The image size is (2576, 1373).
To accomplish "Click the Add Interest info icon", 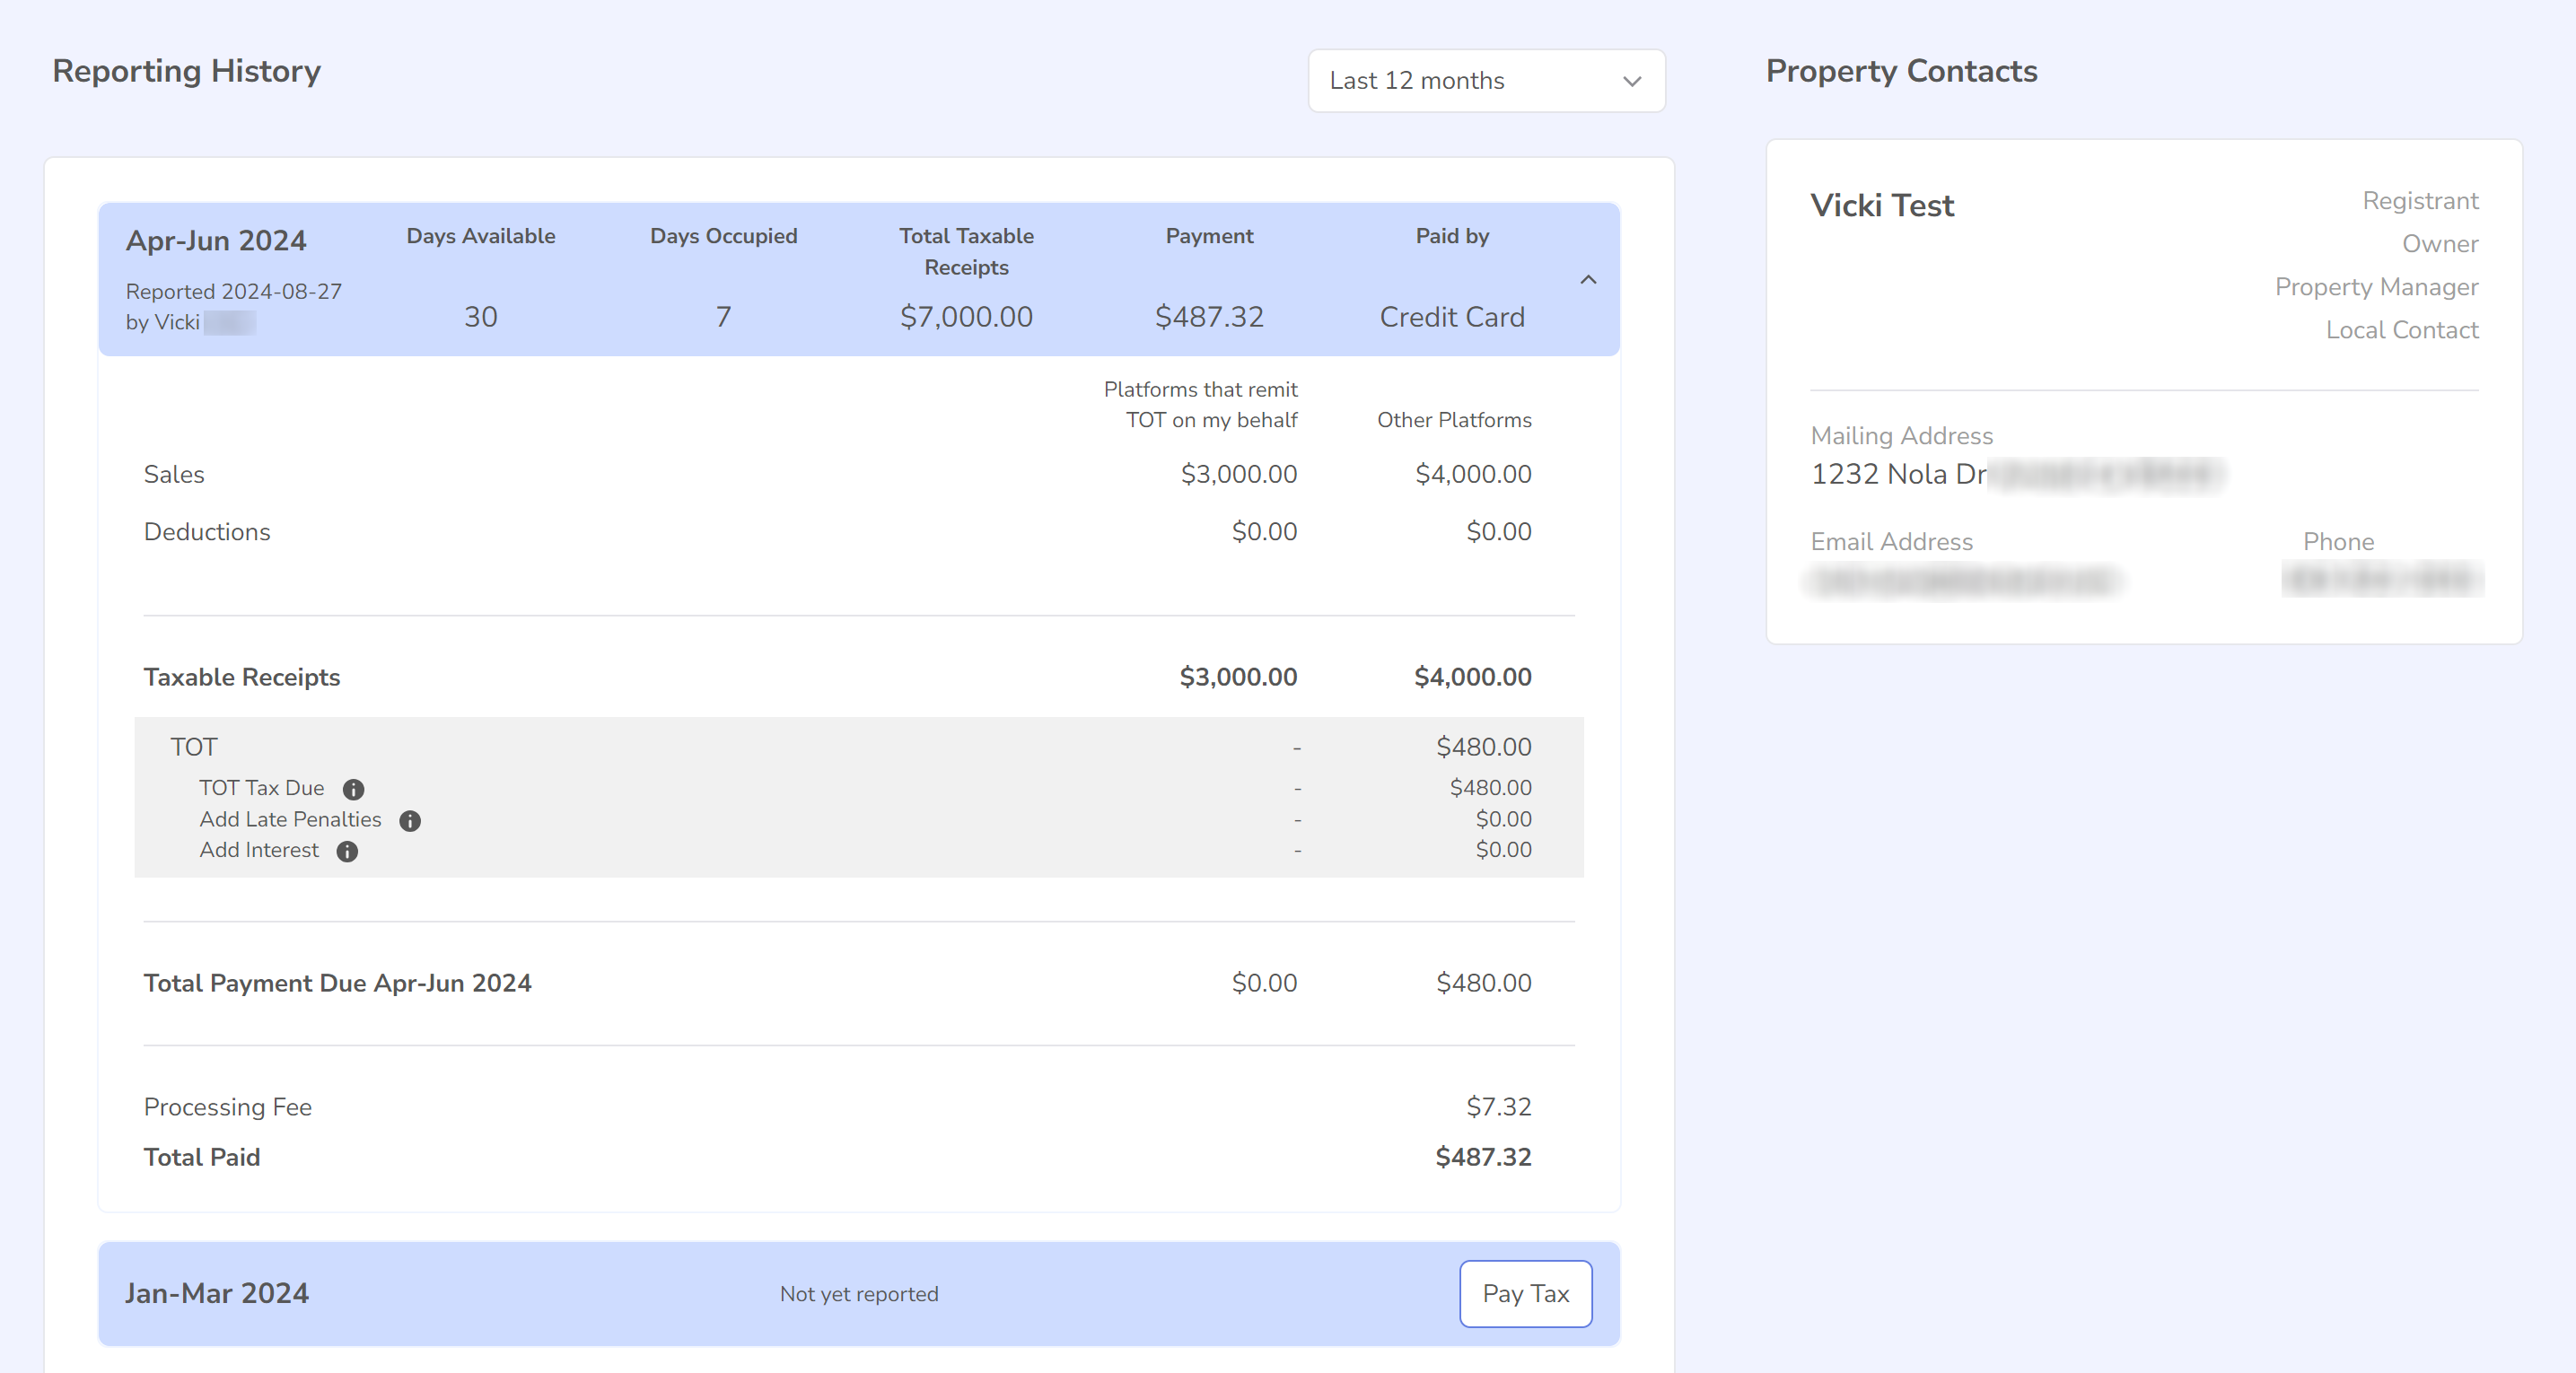I will (347, 852).
